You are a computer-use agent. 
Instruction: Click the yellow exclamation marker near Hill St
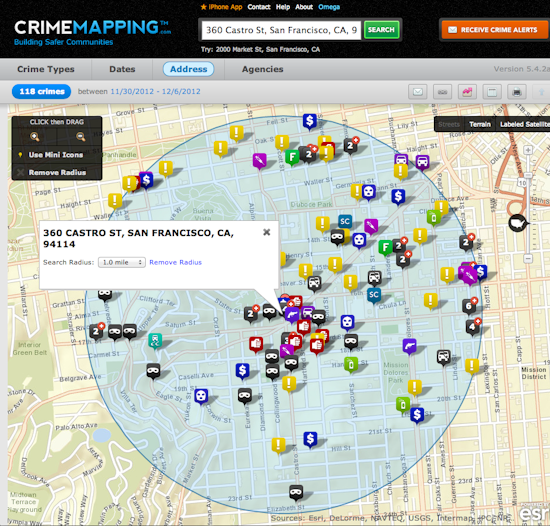click(279, 446)
